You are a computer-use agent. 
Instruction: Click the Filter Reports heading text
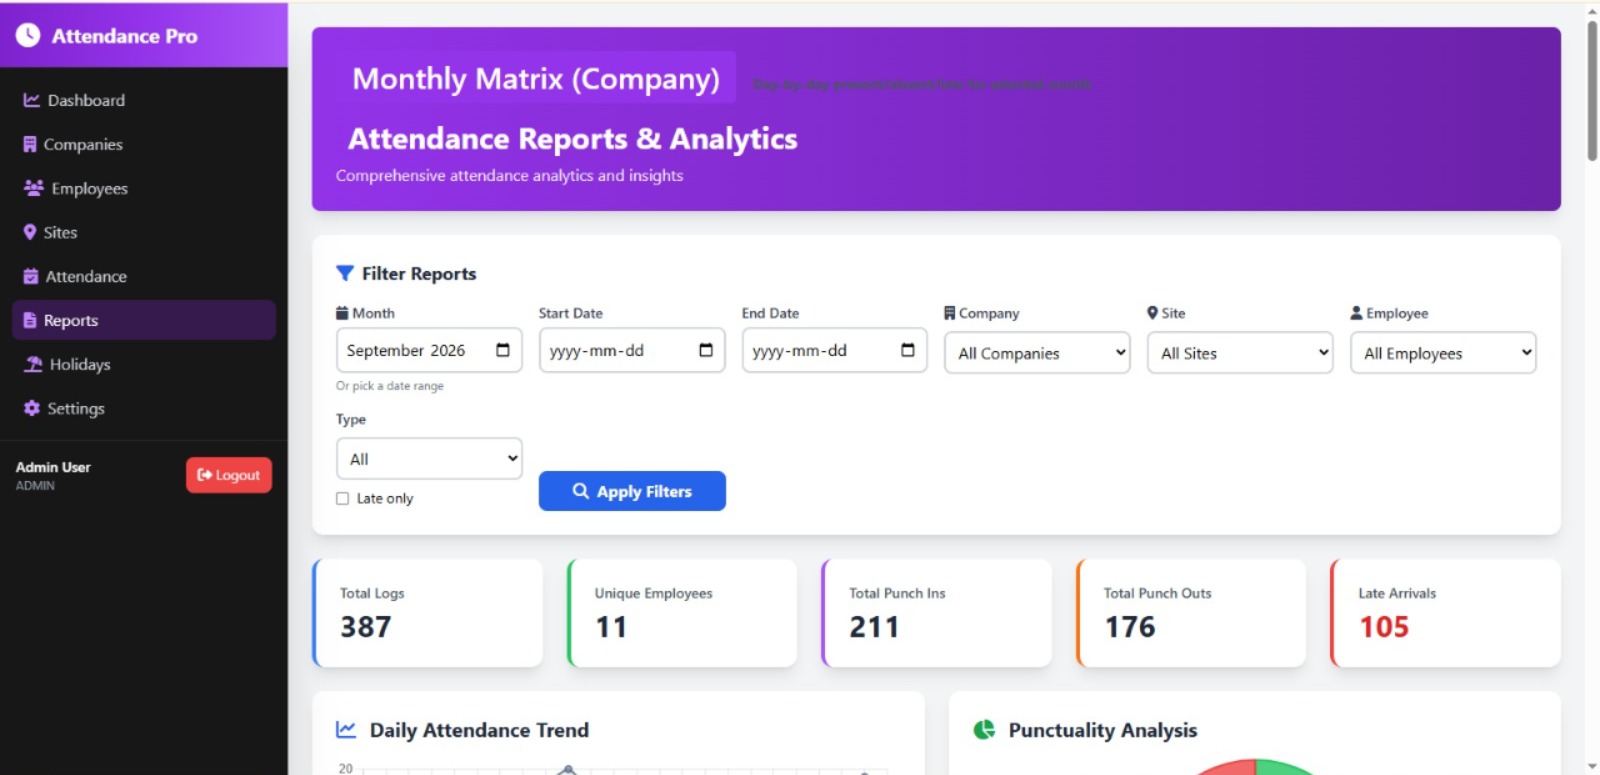(x=419, y=273)
